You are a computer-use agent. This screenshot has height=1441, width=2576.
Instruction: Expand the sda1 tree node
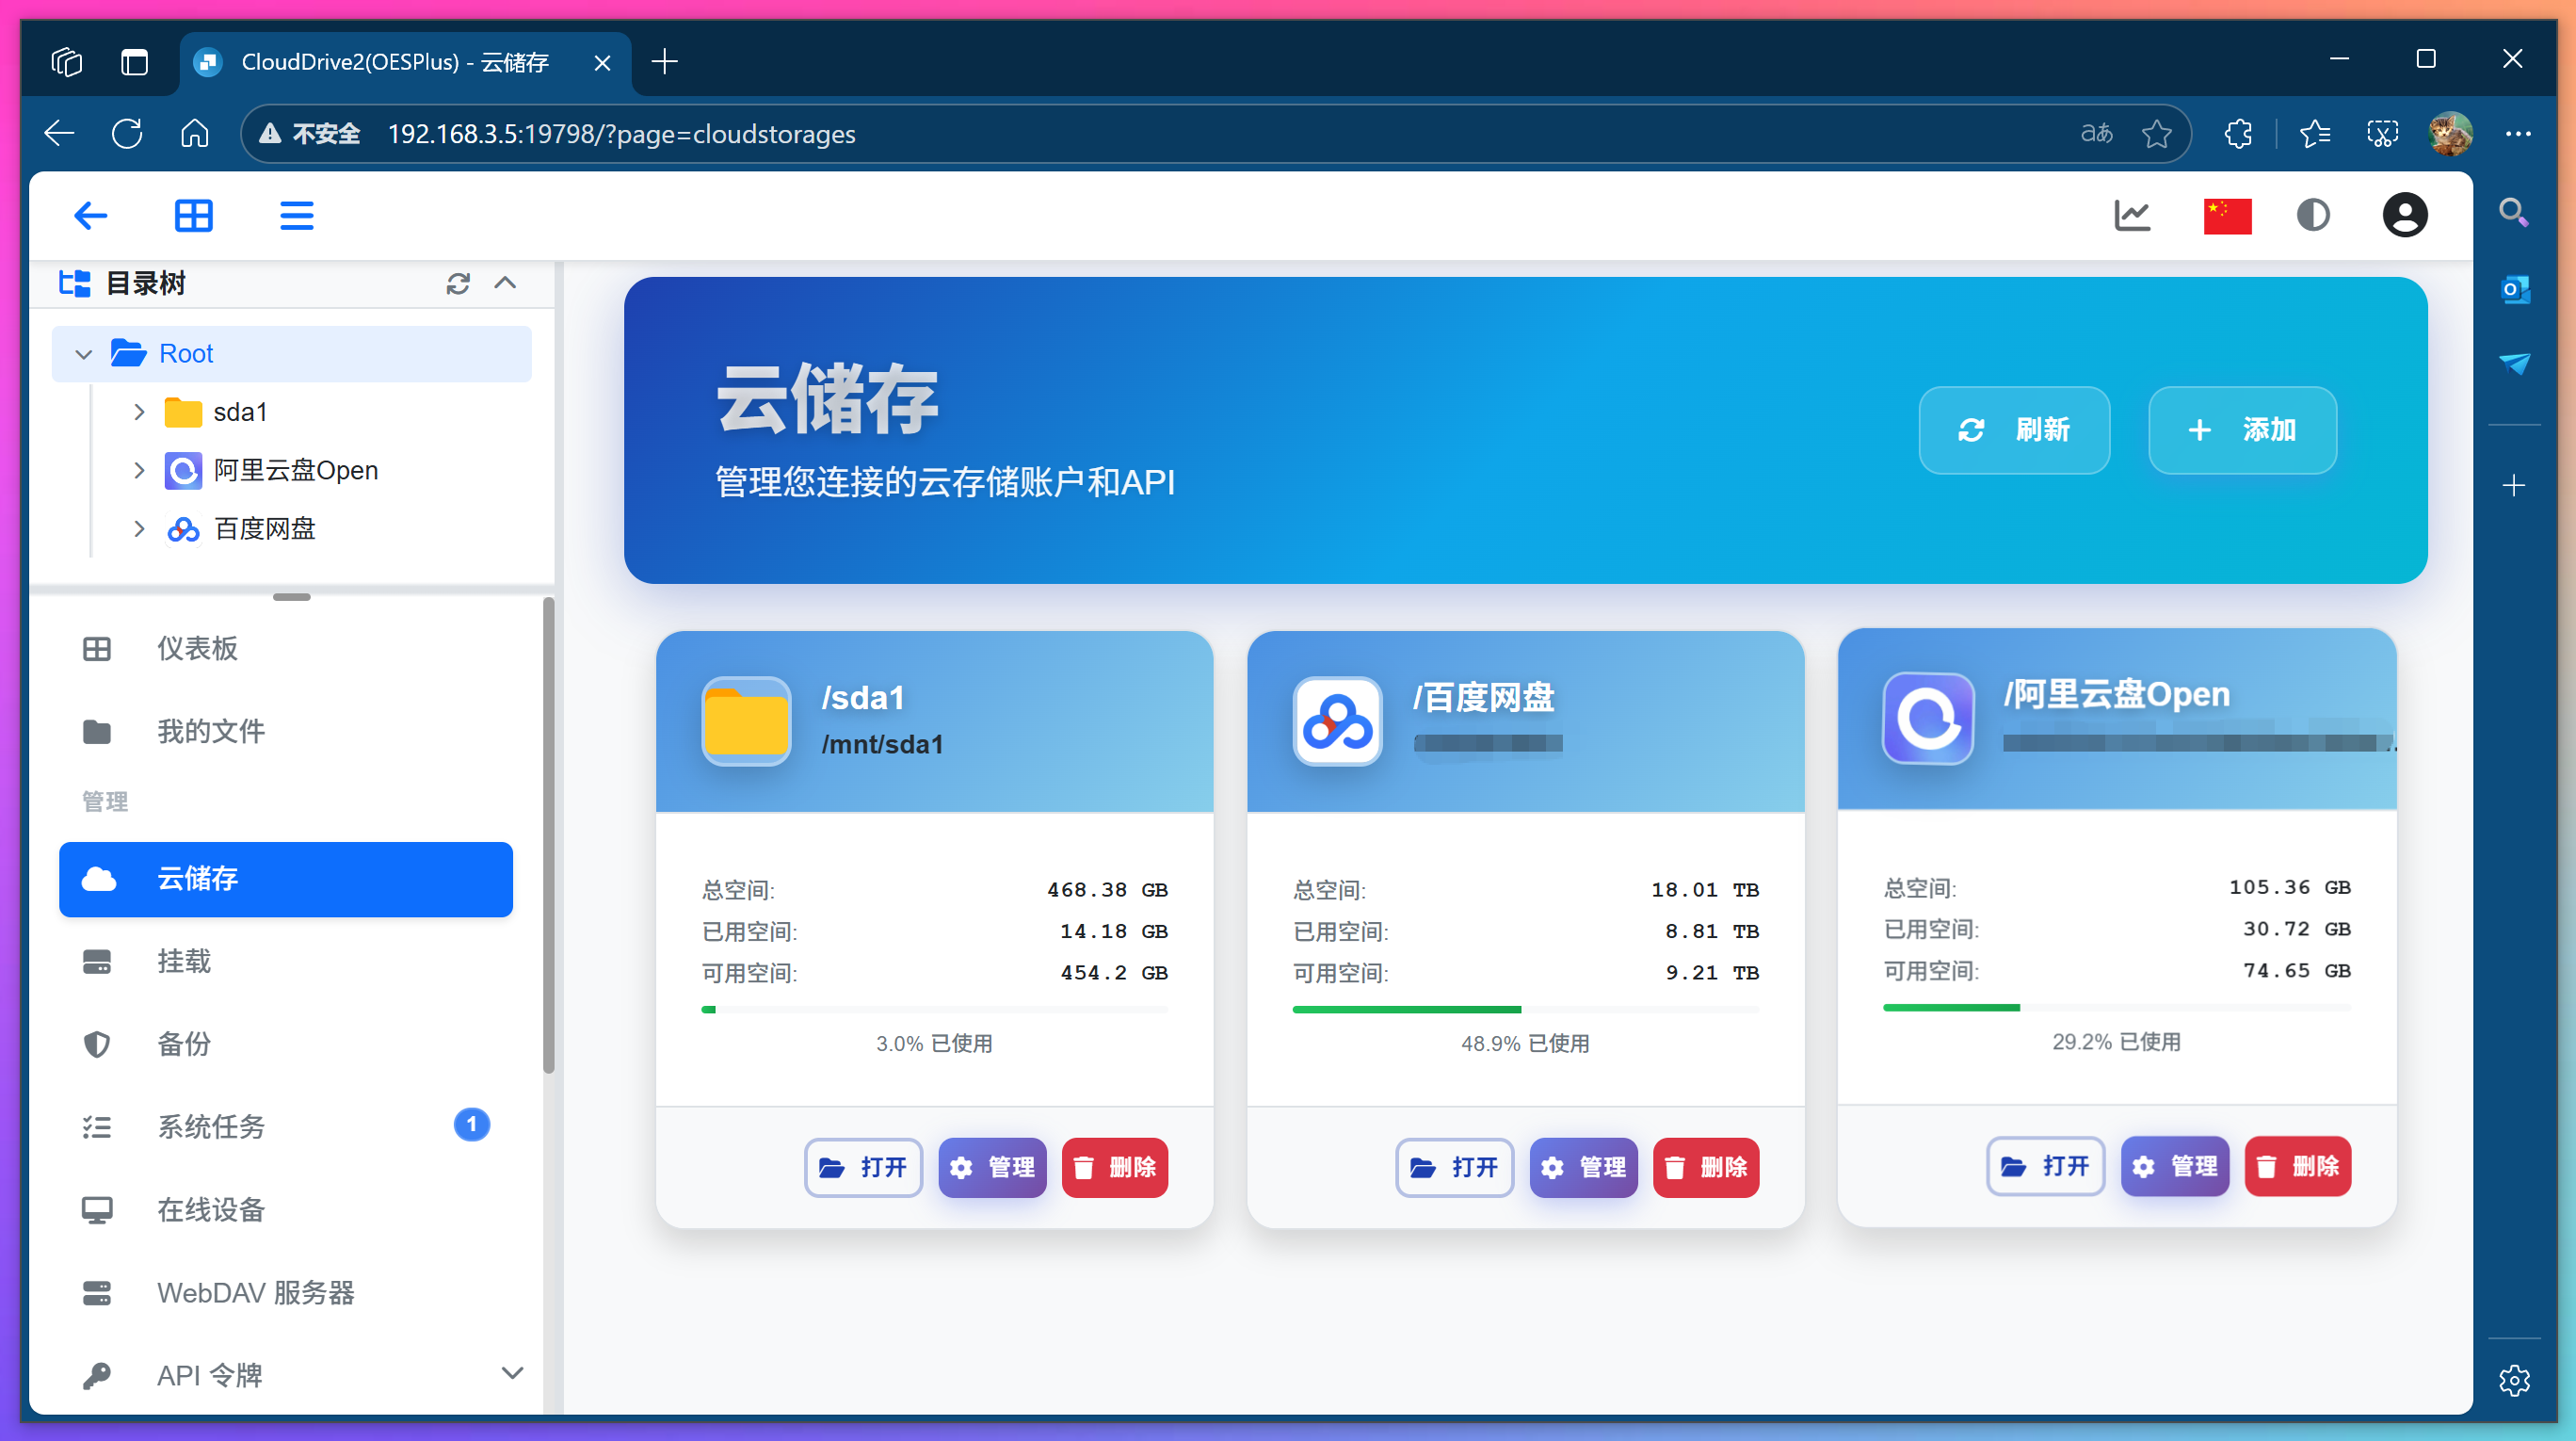tap(139, 411)
